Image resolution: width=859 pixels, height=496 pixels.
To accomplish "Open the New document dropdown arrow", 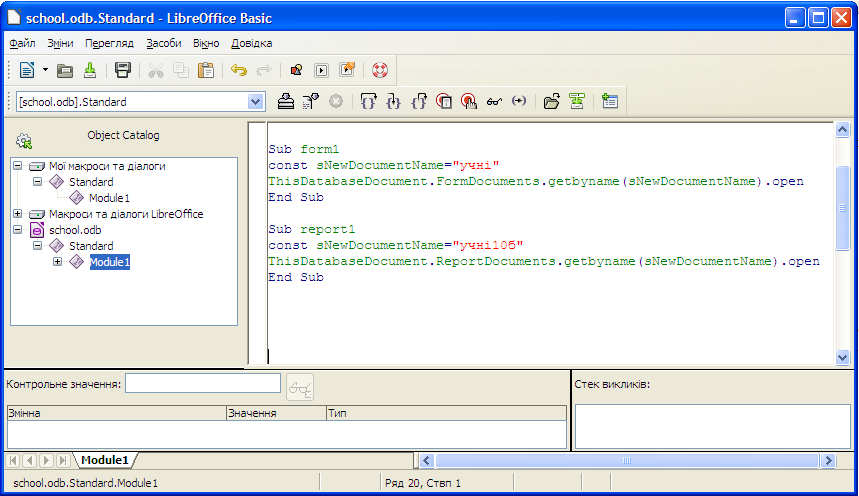I will click(x=45, y=70).
